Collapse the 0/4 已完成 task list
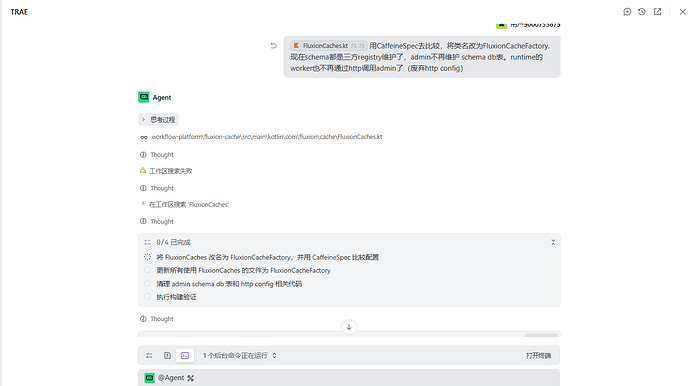The height and width of the screenshot is (386, 690). point(553,243)
